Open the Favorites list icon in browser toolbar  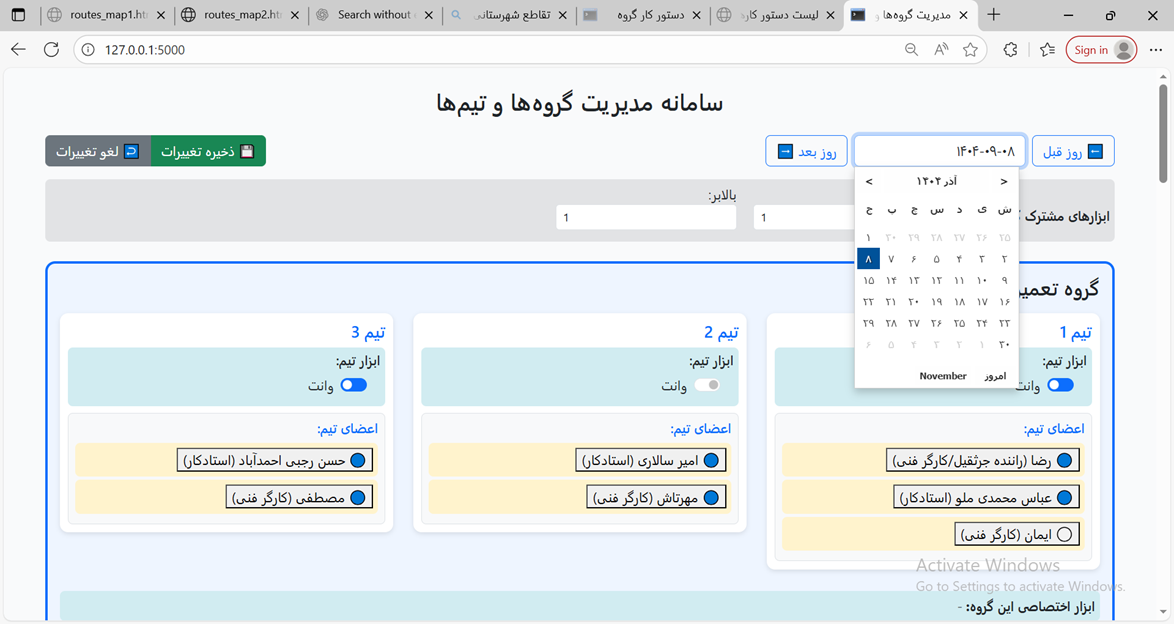point(1047,50)
